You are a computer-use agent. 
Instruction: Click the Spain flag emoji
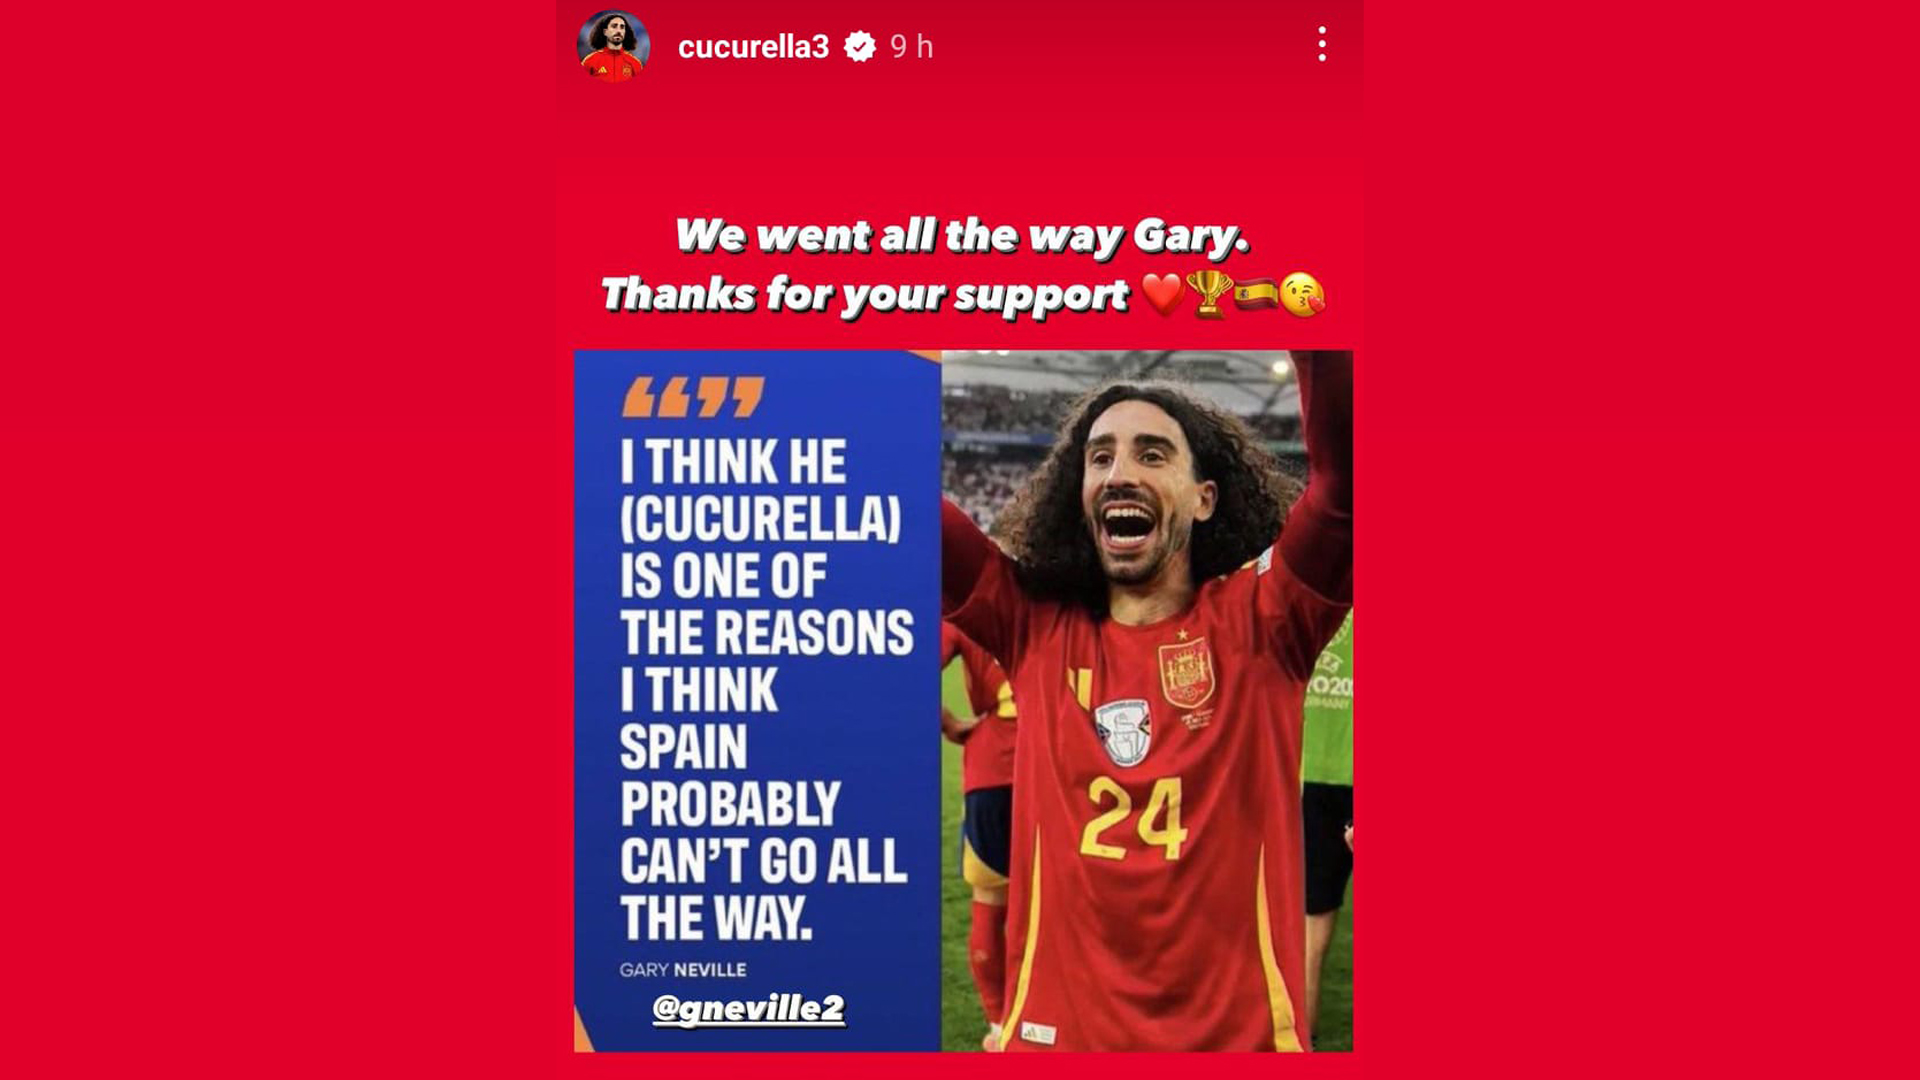pyautogui.click(x=1255, y=294)
